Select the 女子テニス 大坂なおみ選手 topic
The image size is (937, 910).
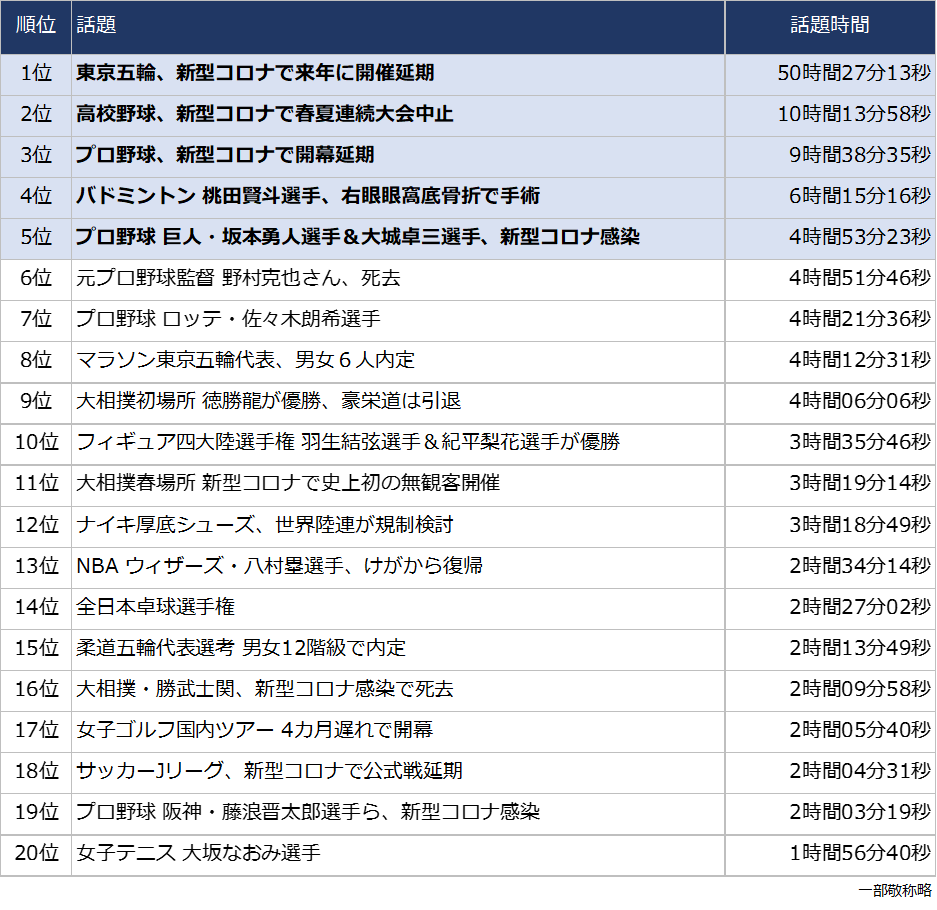pyautogui.click(x=198, y=854)
